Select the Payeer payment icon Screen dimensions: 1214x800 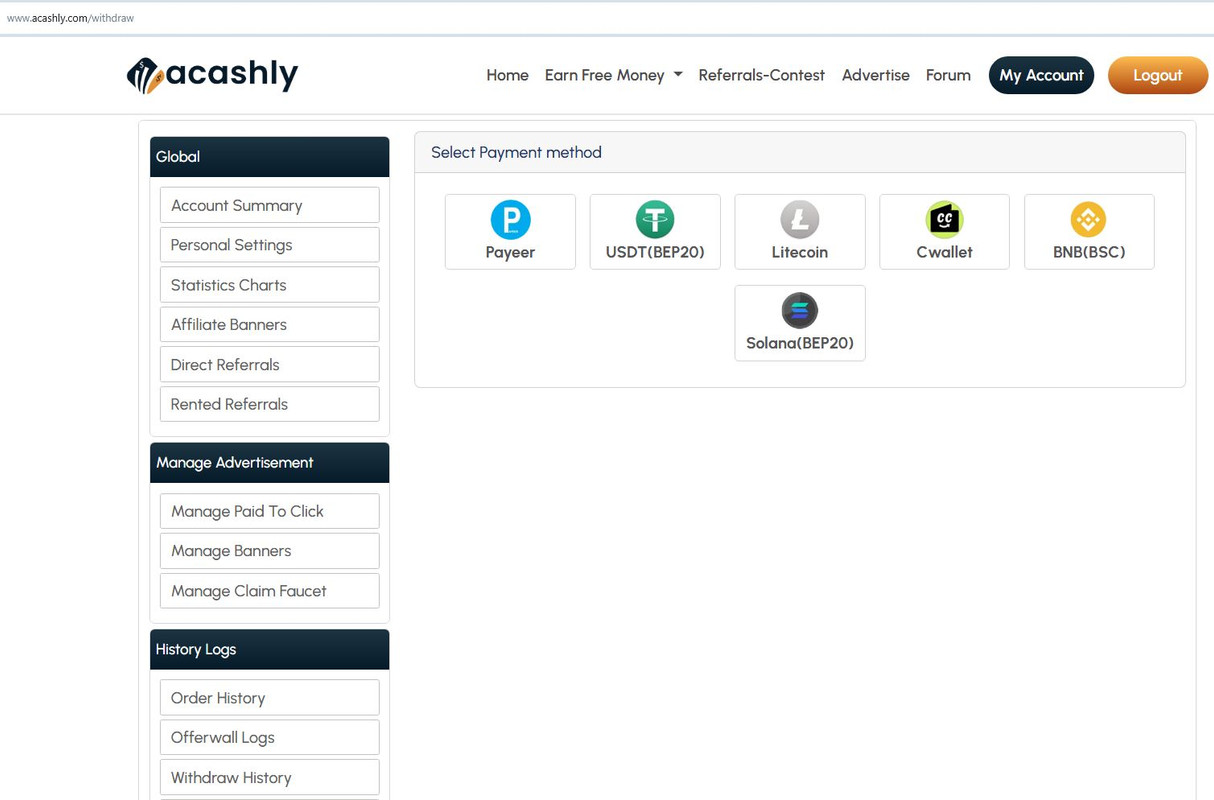510,220
